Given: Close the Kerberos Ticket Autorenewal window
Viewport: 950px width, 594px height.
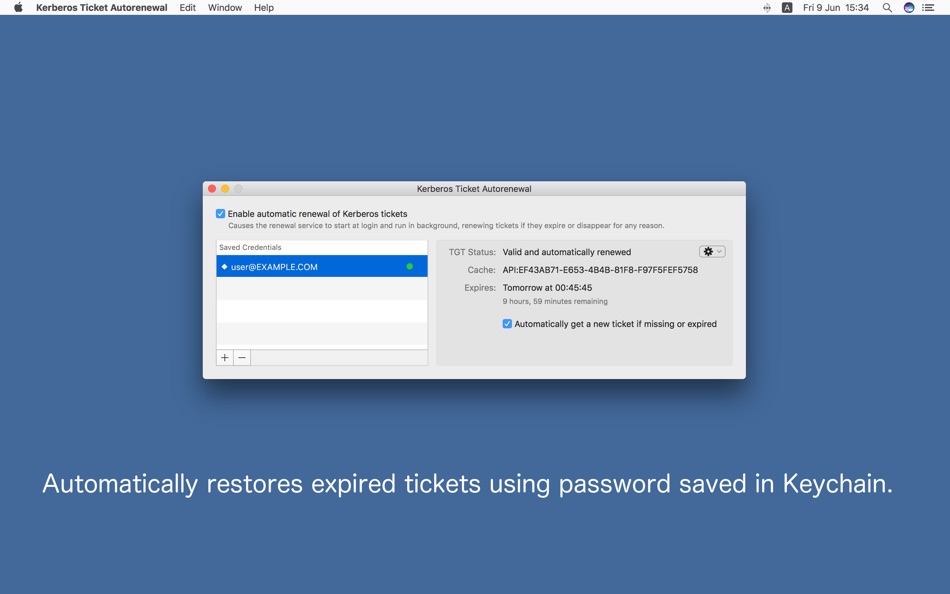Looking at the screenshot, I should click(212, 189).
